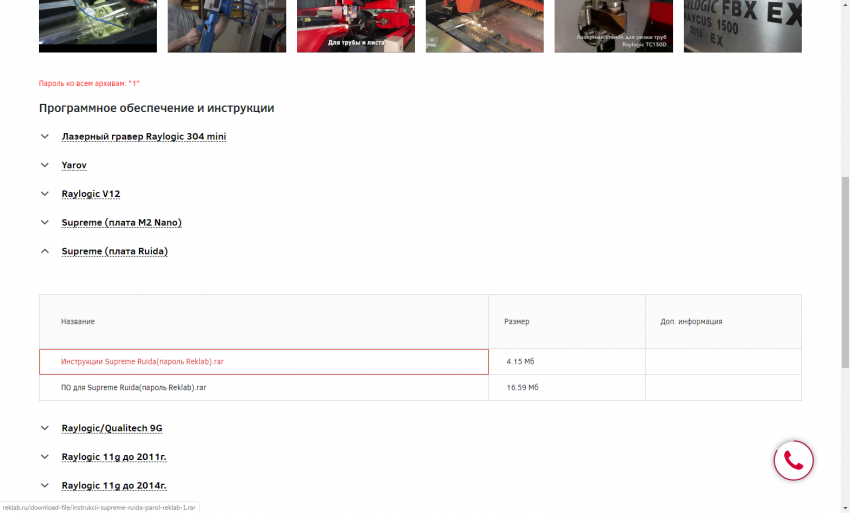Click the scrollbar down arrow

[x=844, y=507]
